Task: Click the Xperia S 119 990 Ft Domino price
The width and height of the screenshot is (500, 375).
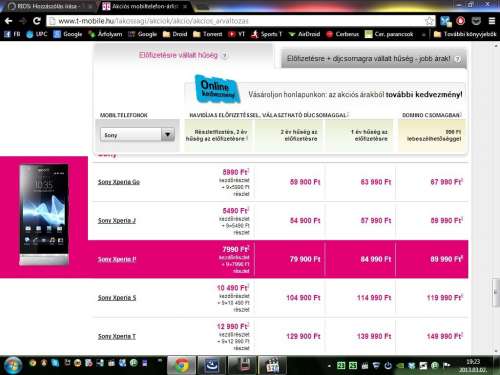Action: [445, 298]
